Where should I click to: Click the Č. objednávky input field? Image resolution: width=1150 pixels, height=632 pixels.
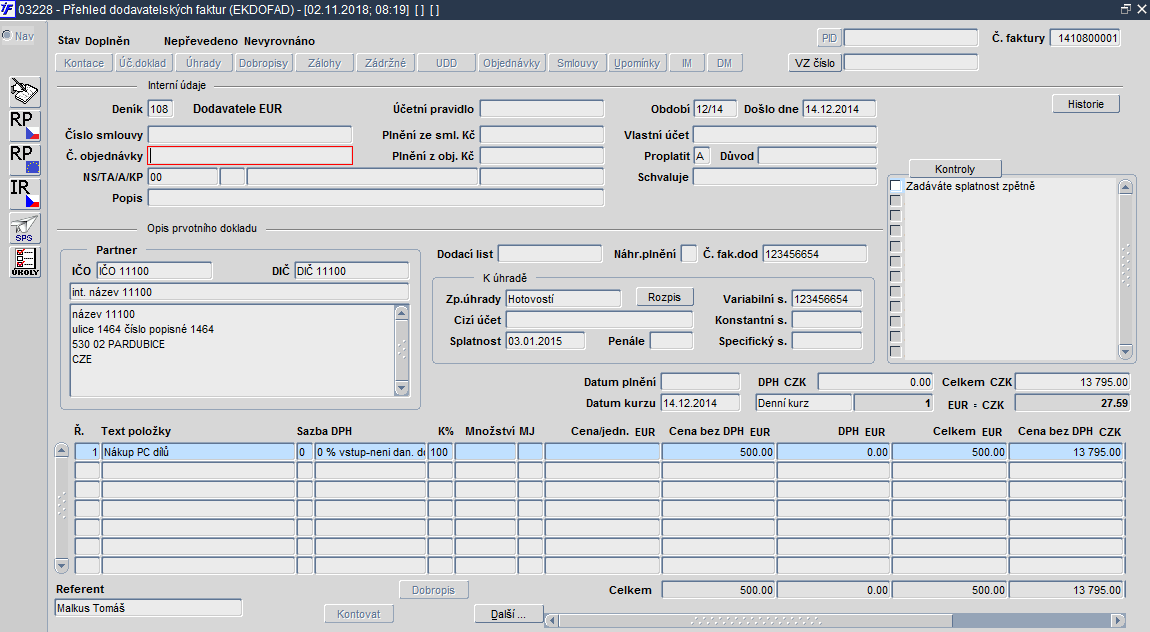pos(250,155)
